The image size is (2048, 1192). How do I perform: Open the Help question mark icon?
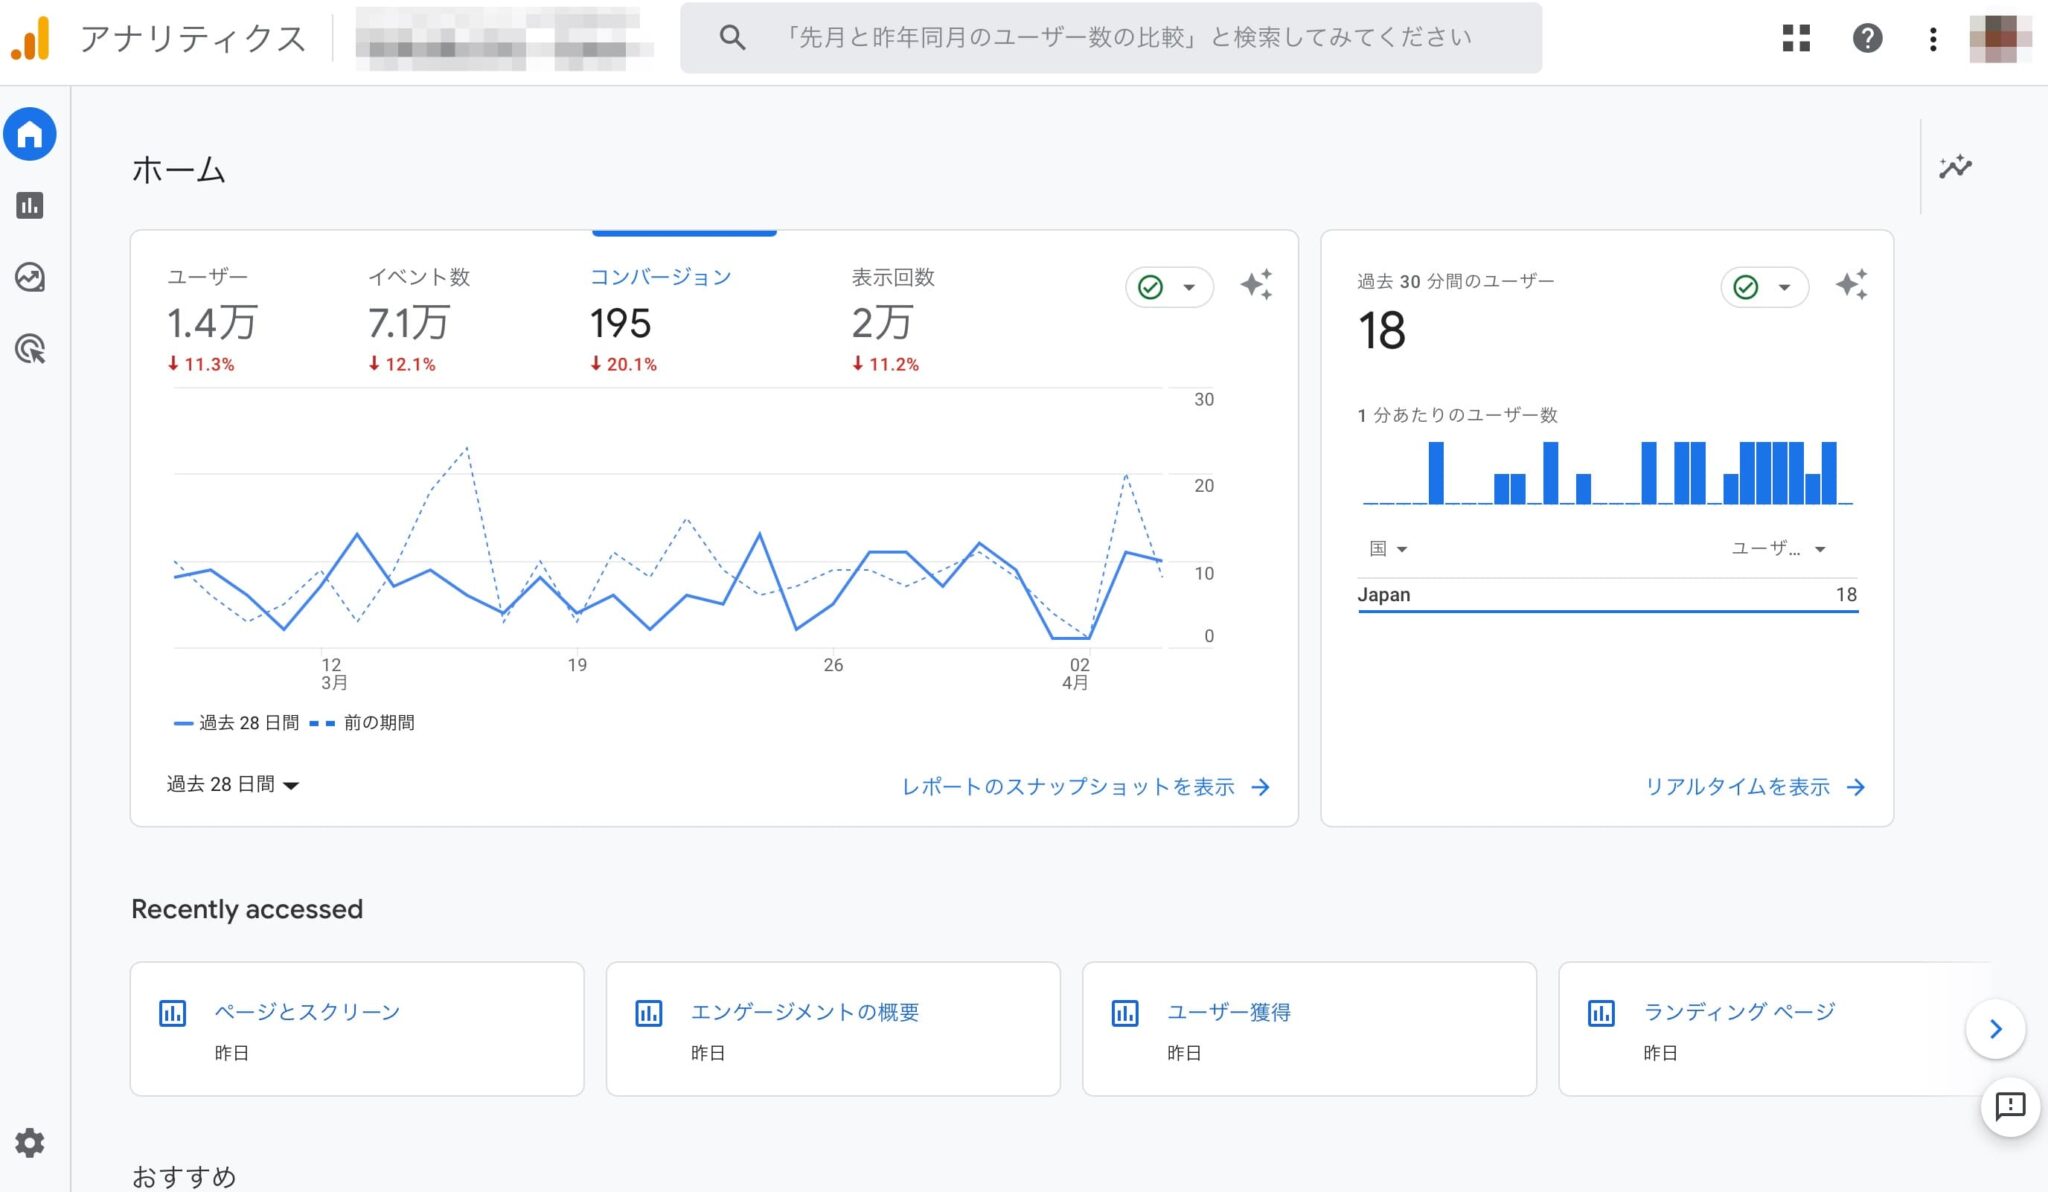1867,38
